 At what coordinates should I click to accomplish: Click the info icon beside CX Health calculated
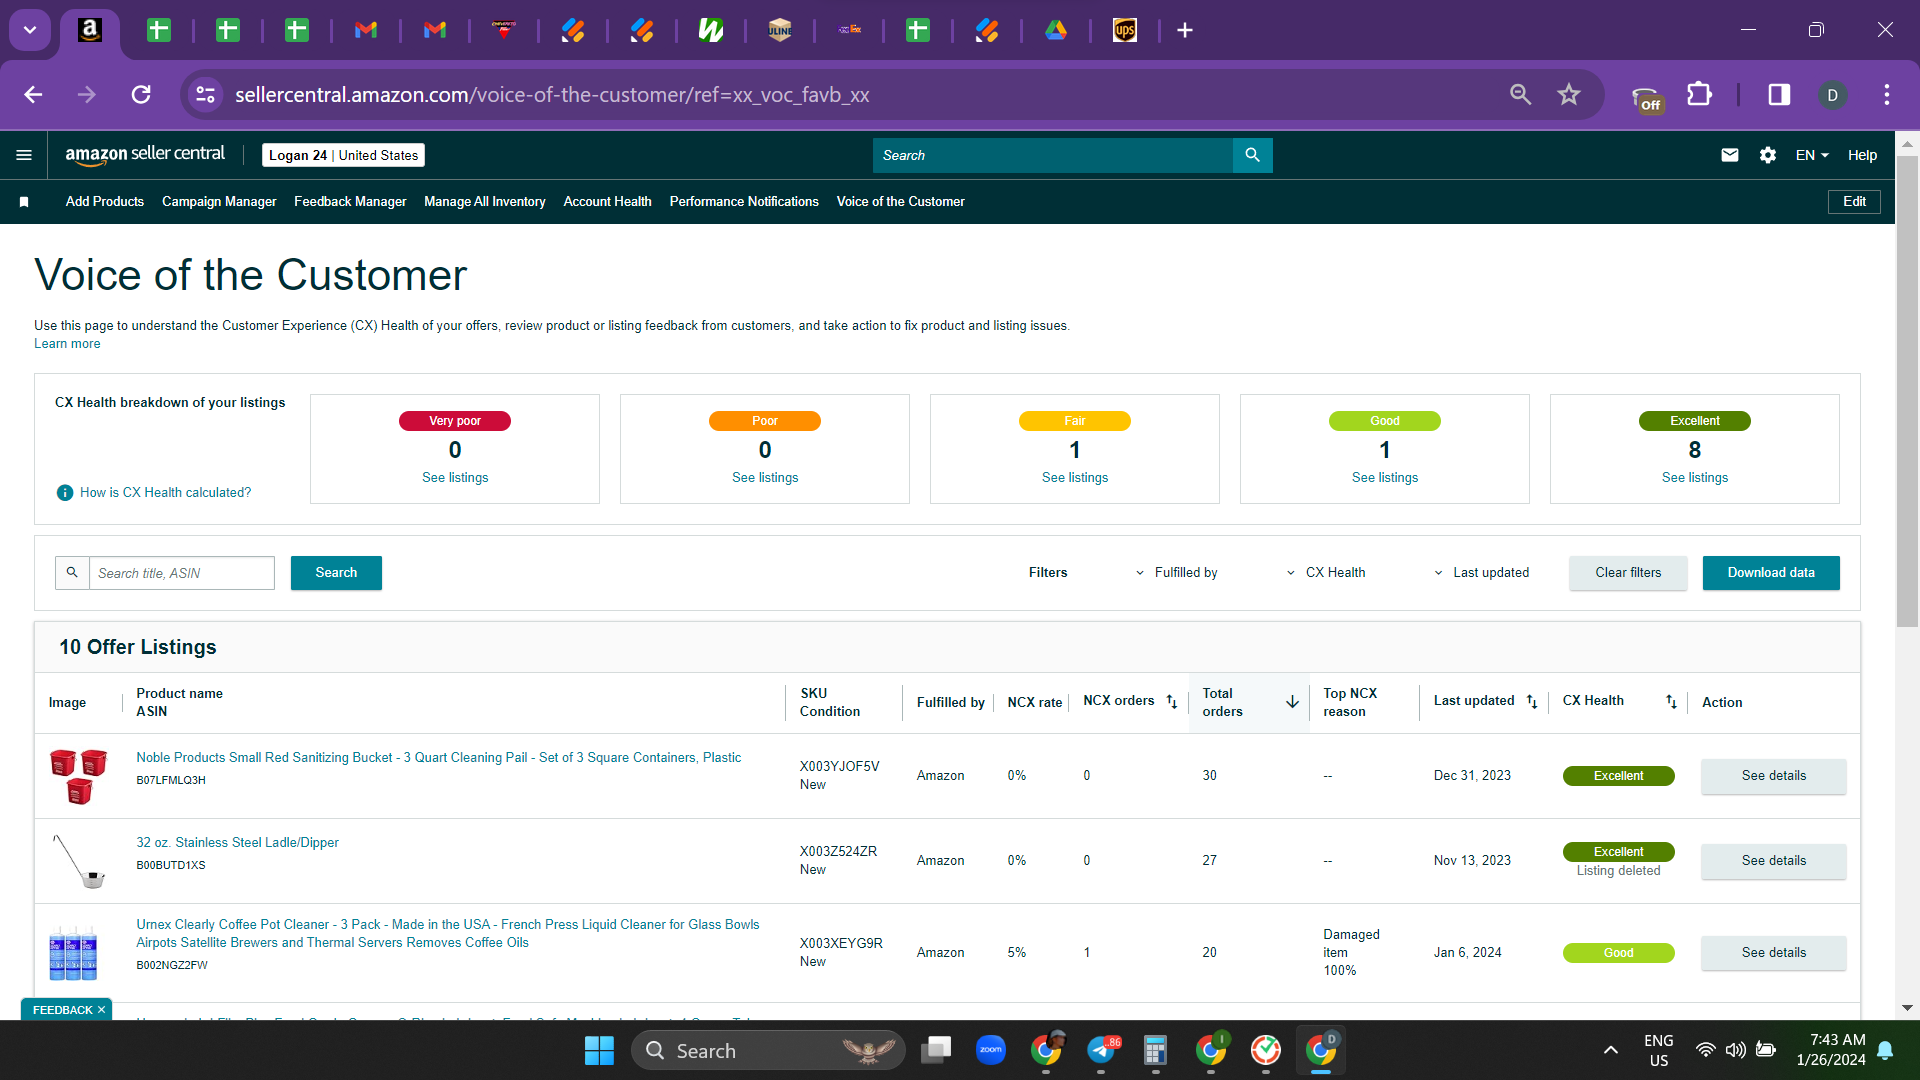pyautogui.click(x=65, y=493)
